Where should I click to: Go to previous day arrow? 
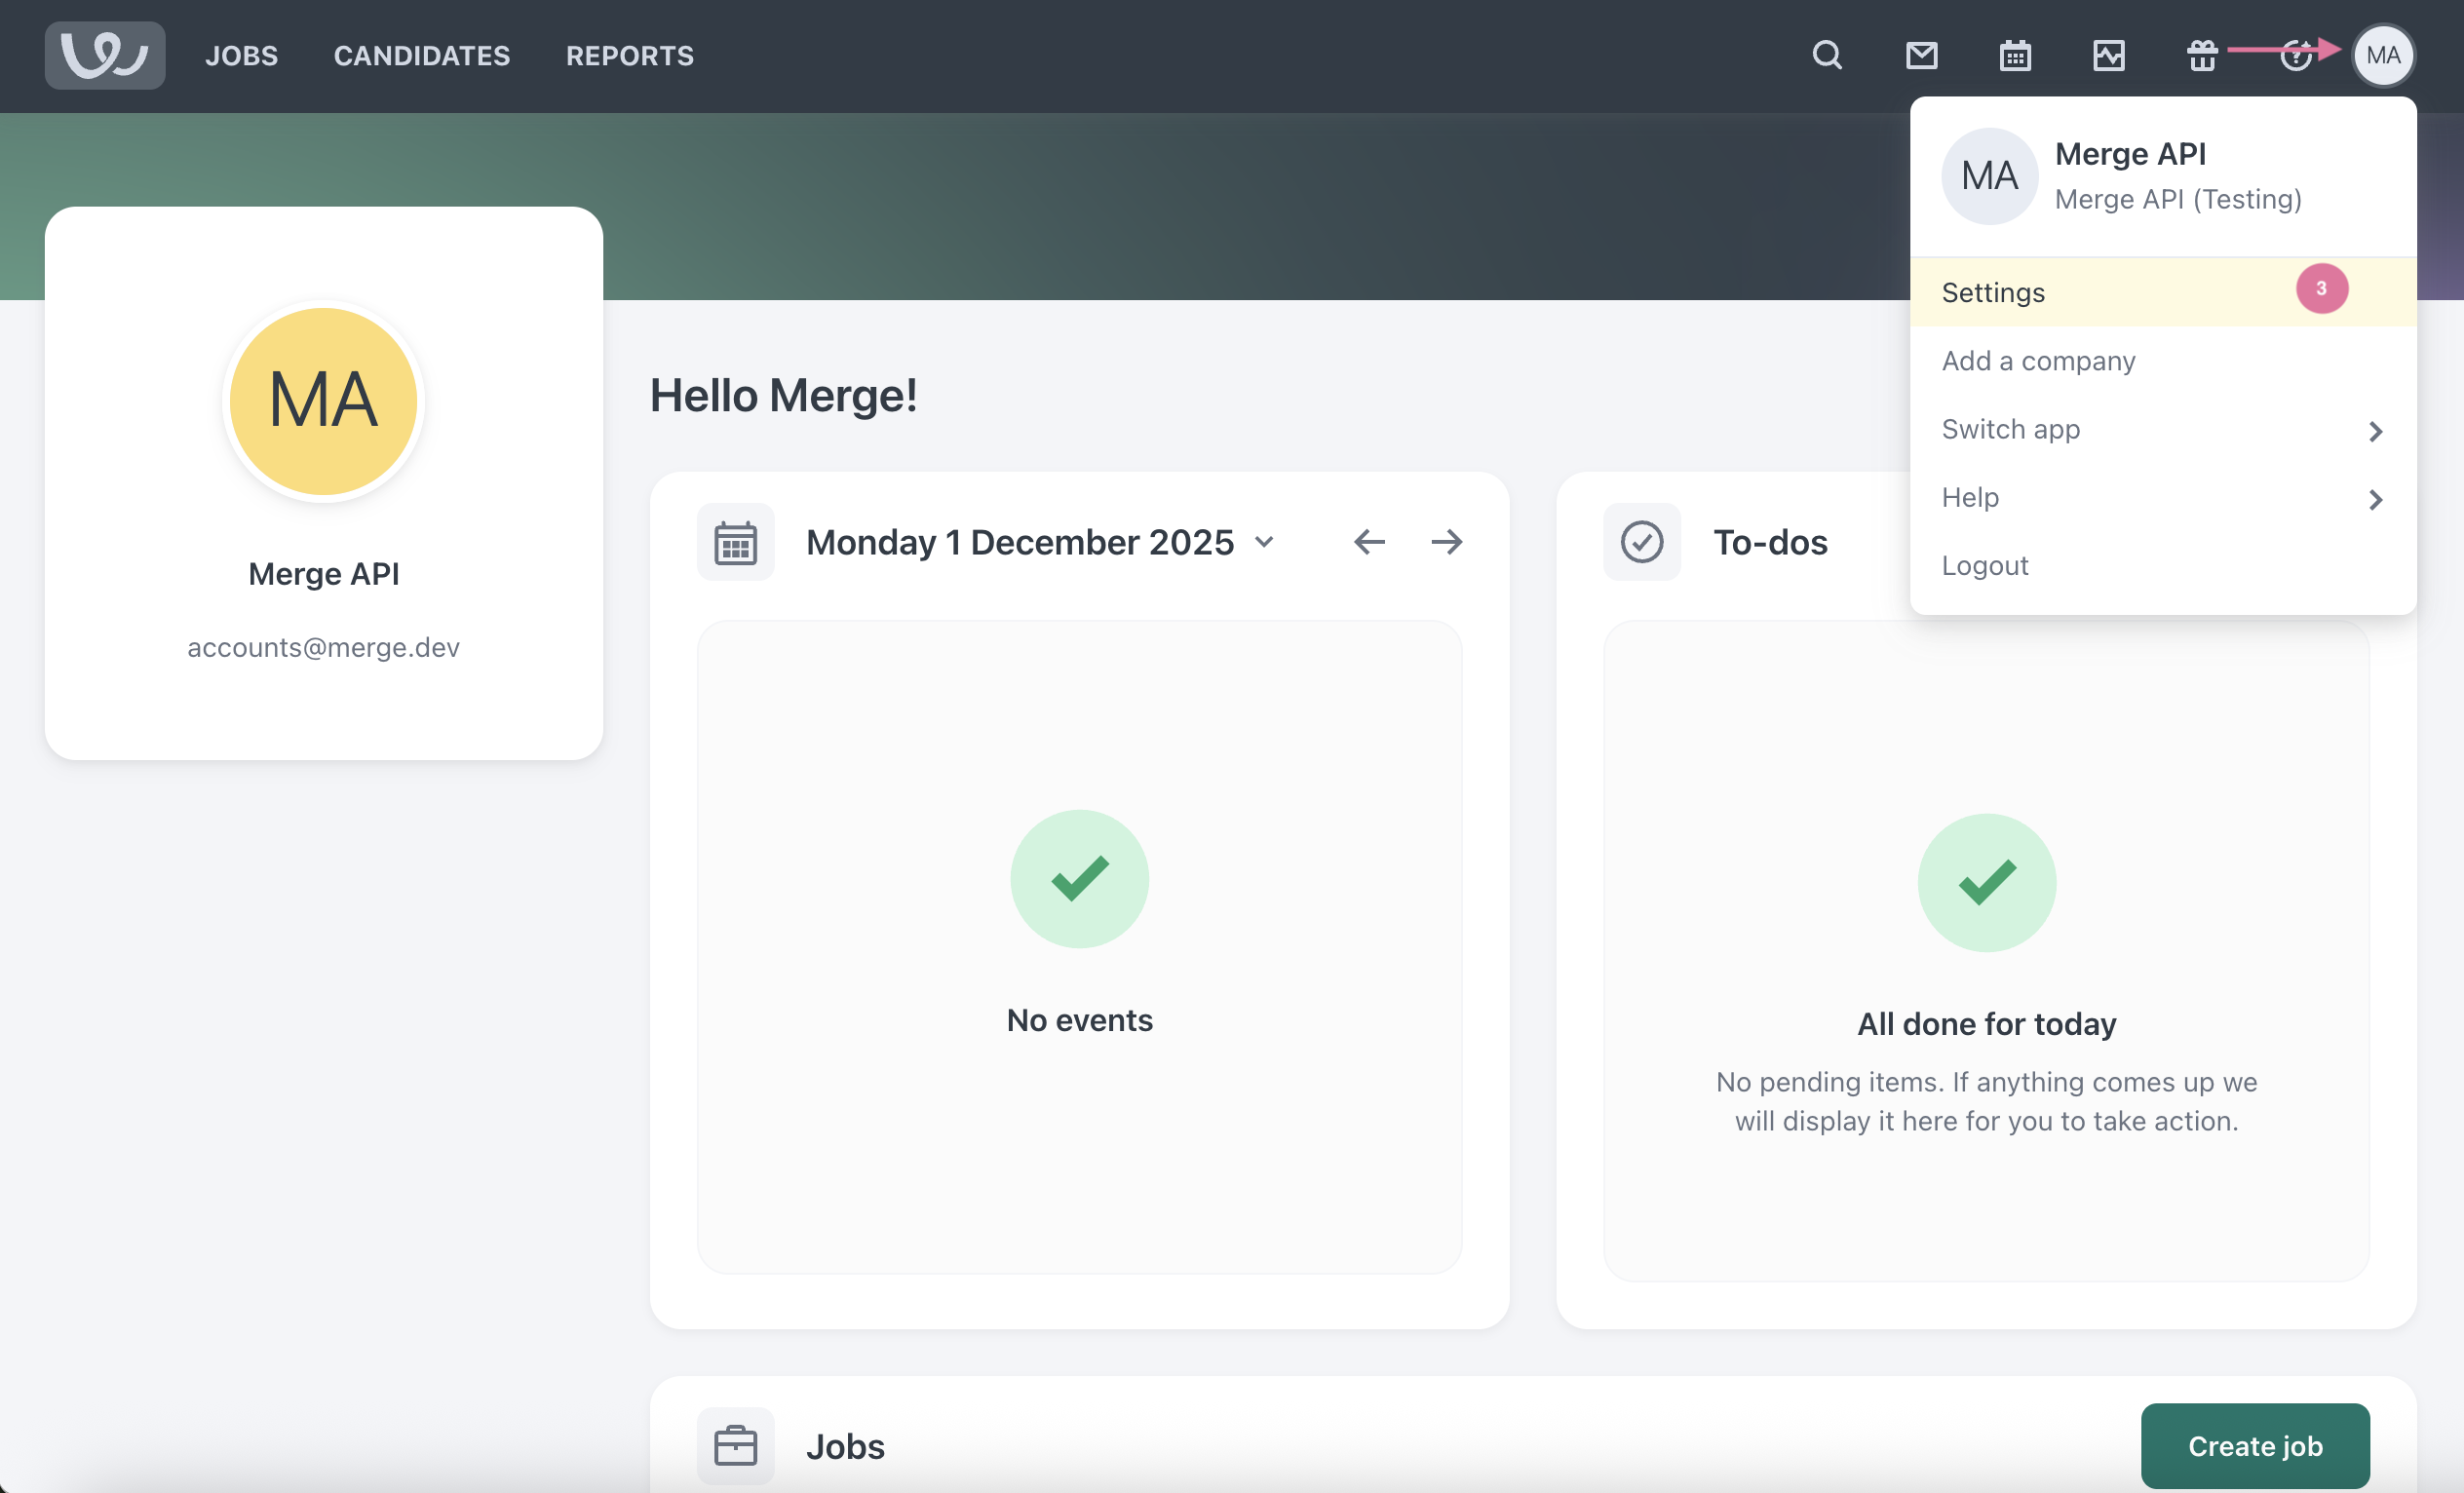(x=1369, y=542)
